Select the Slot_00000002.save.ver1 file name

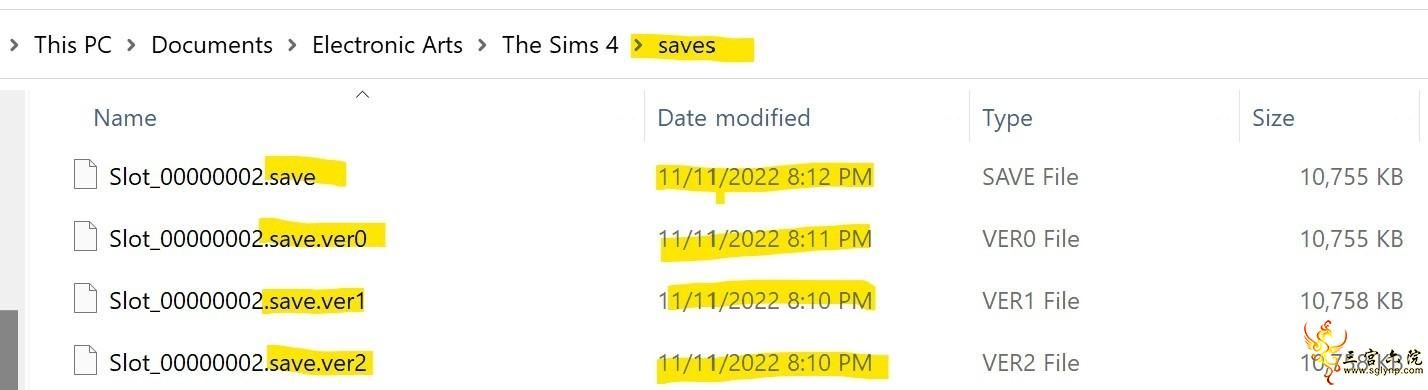[236, 300]
